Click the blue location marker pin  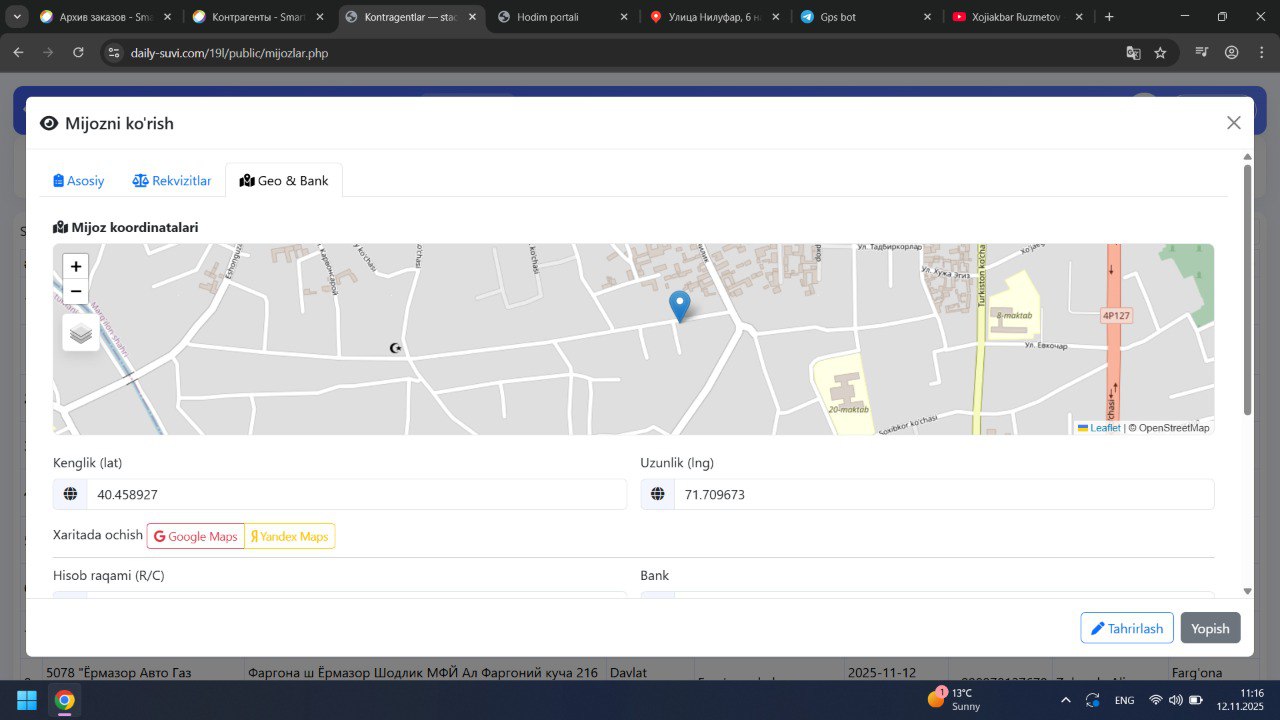point(679,305)
